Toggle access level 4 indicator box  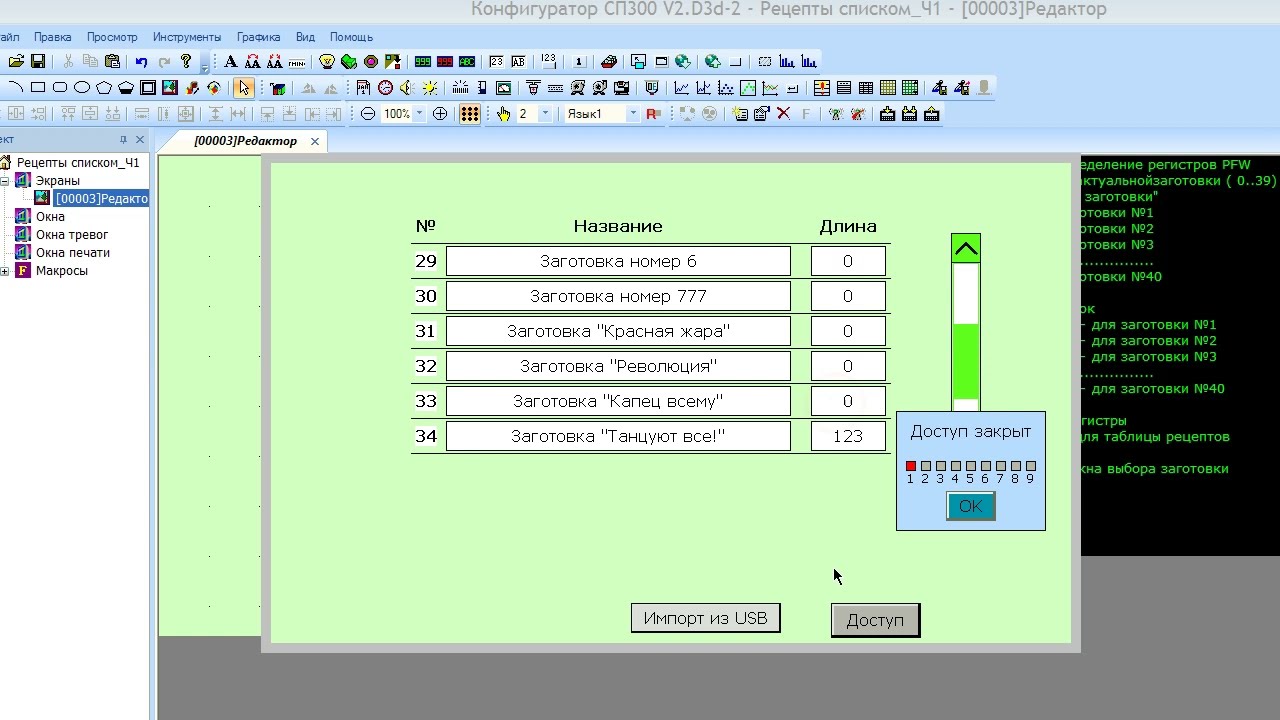[x=956, y=466]
